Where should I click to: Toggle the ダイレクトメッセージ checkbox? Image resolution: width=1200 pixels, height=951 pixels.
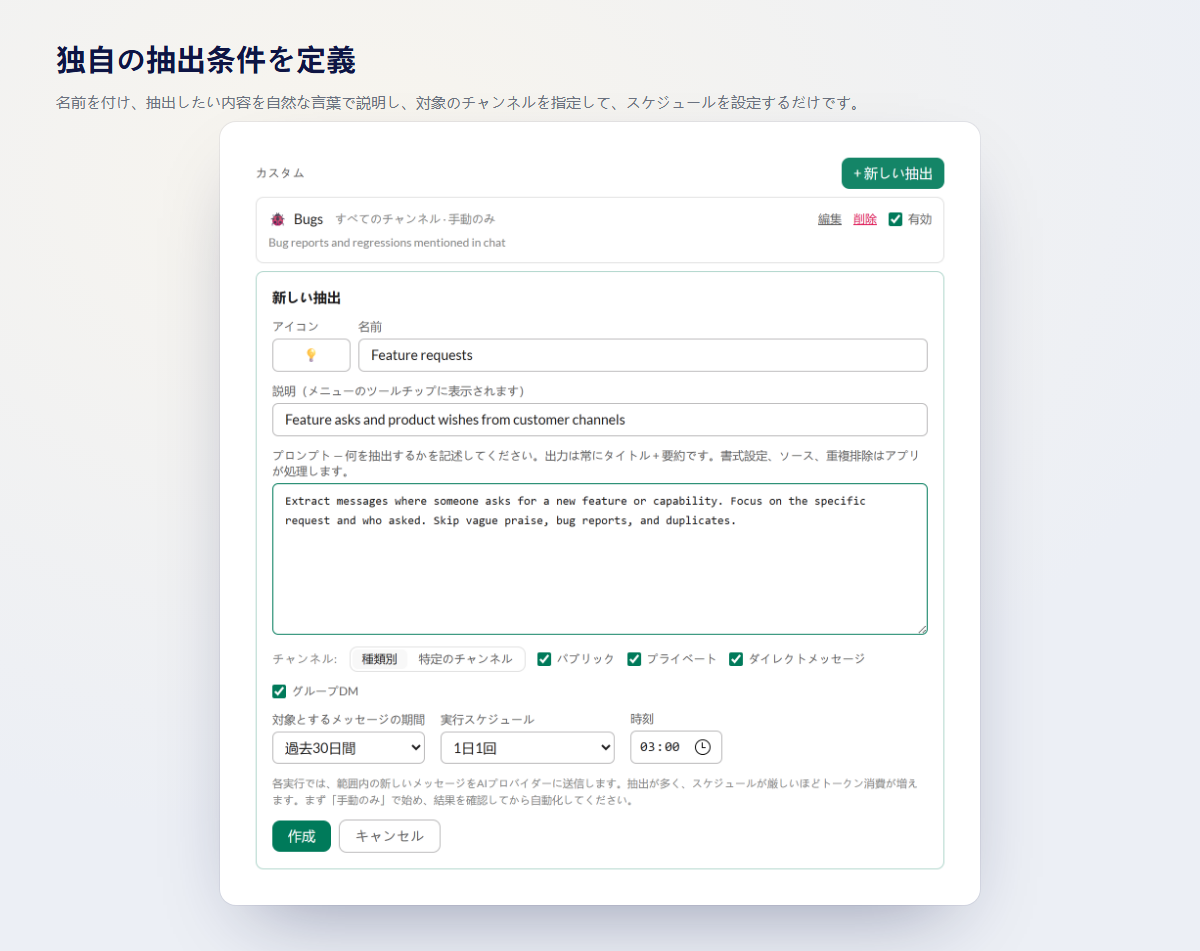coord(736,659)
